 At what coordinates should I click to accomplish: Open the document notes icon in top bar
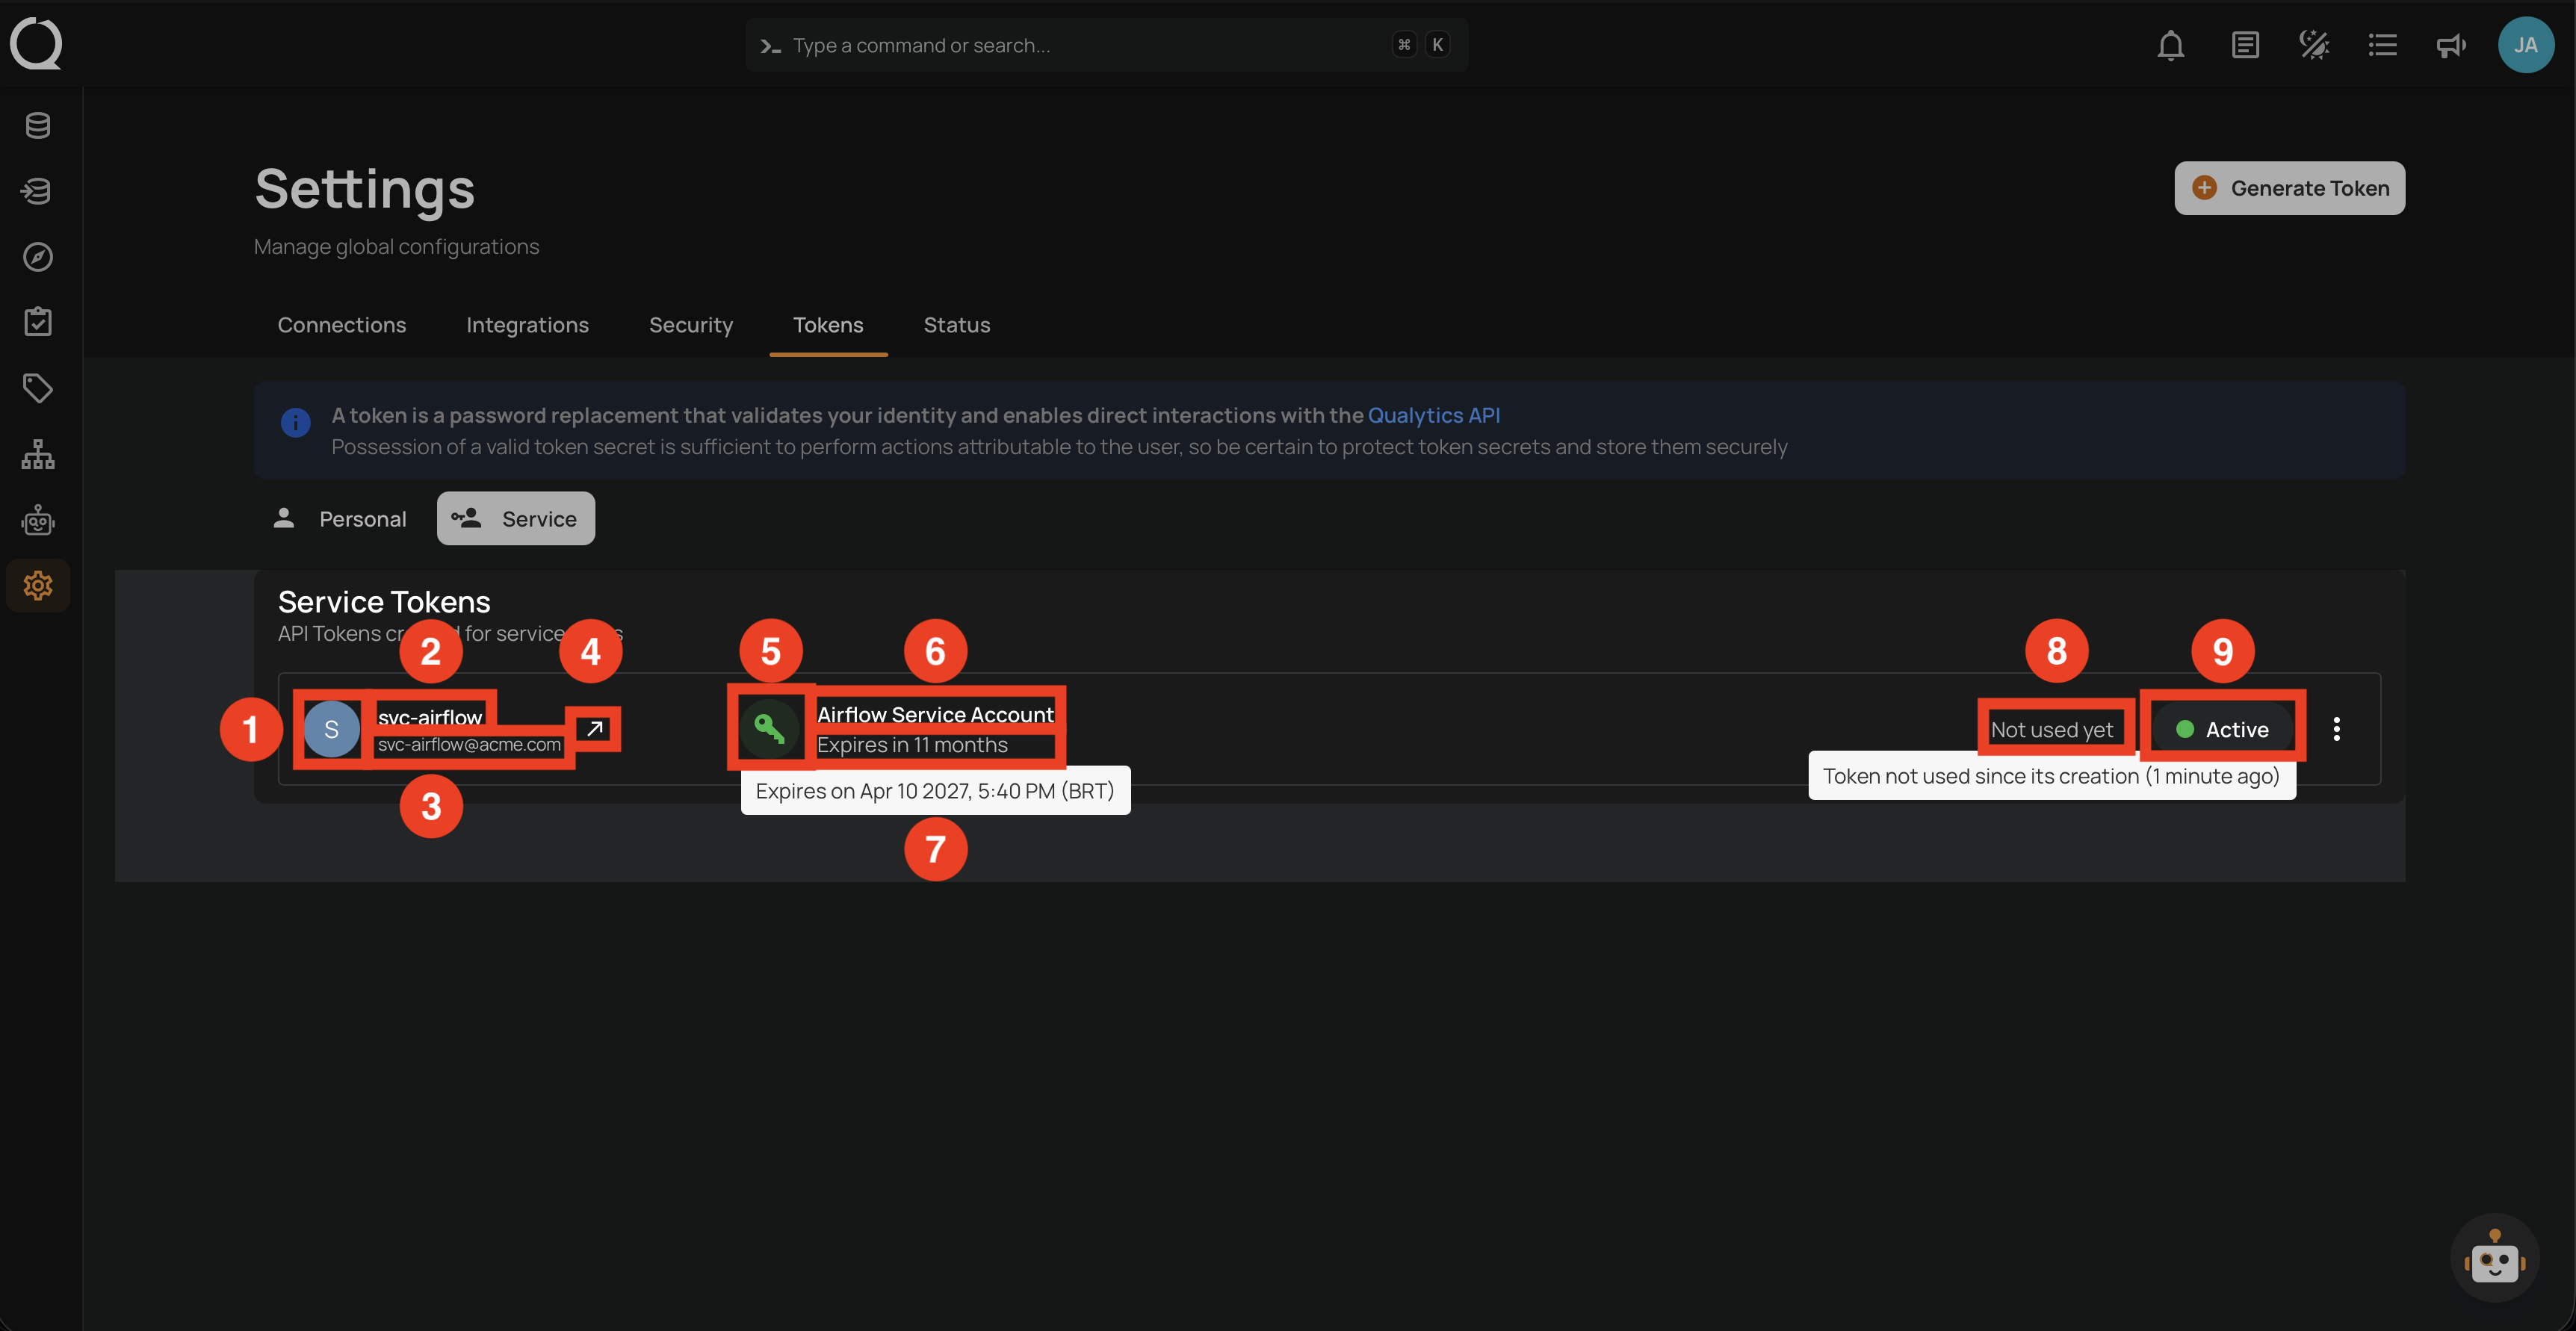coord(2245,45)
